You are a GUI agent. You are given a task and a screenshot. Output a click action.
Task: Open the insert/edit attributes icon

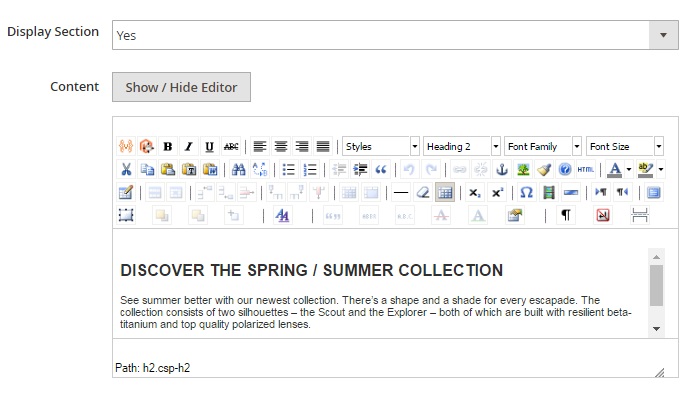click(514, 216)
